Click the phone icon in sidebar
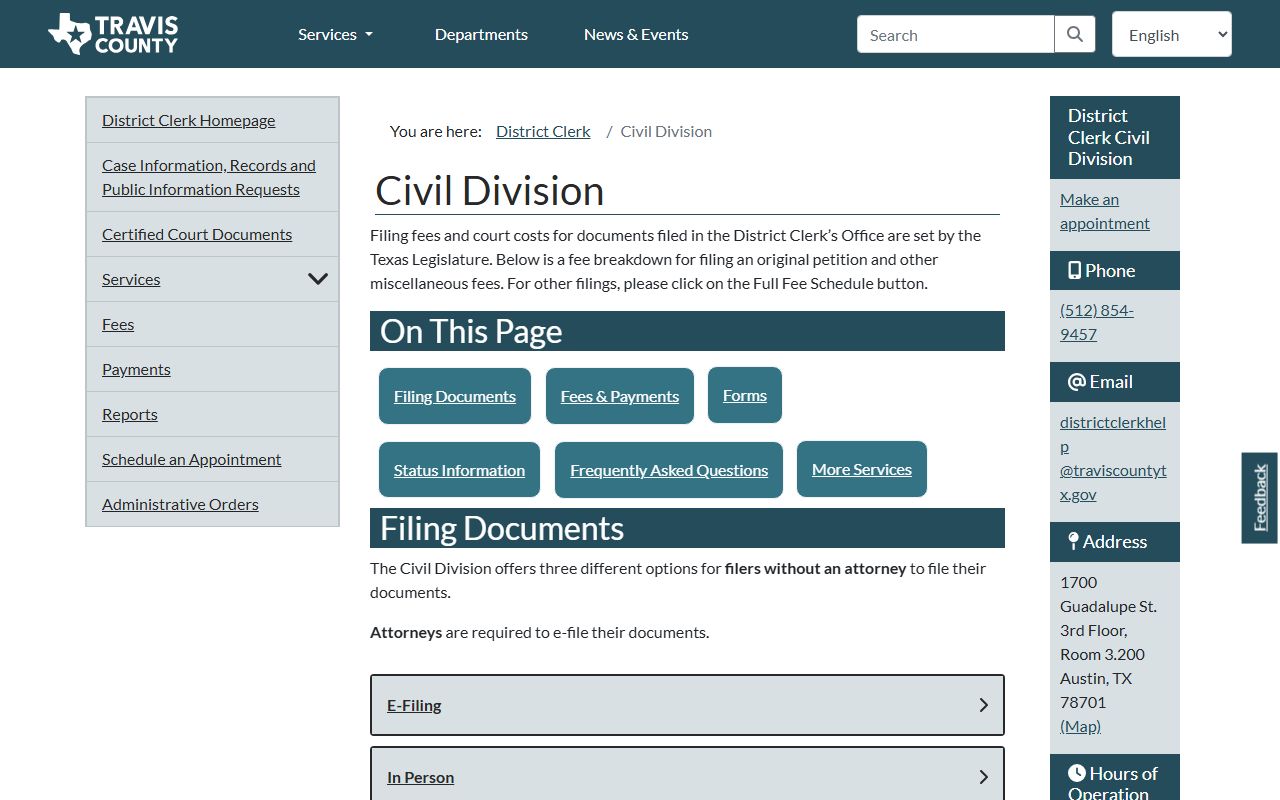 coord(1074,271)
